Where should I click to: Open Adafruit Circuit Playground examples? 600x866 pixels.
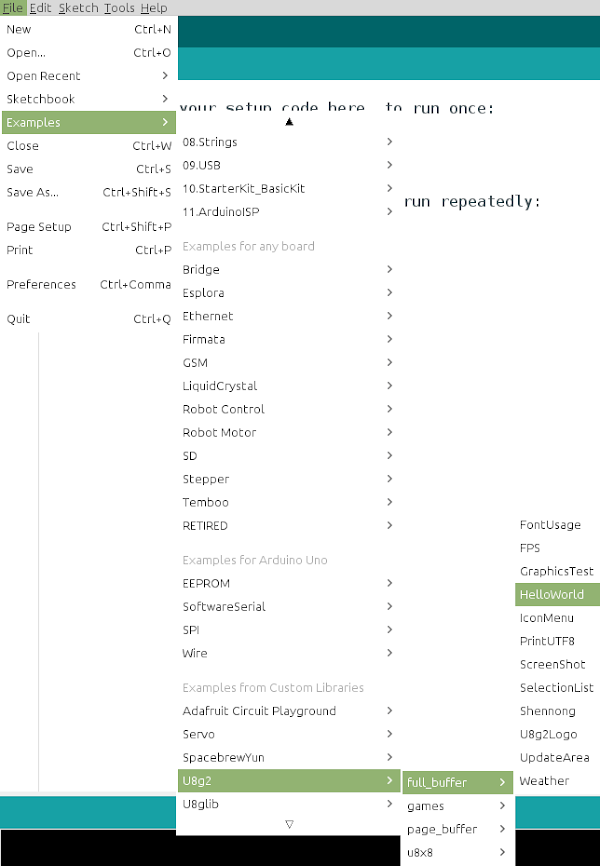click(x=288, y=711)
